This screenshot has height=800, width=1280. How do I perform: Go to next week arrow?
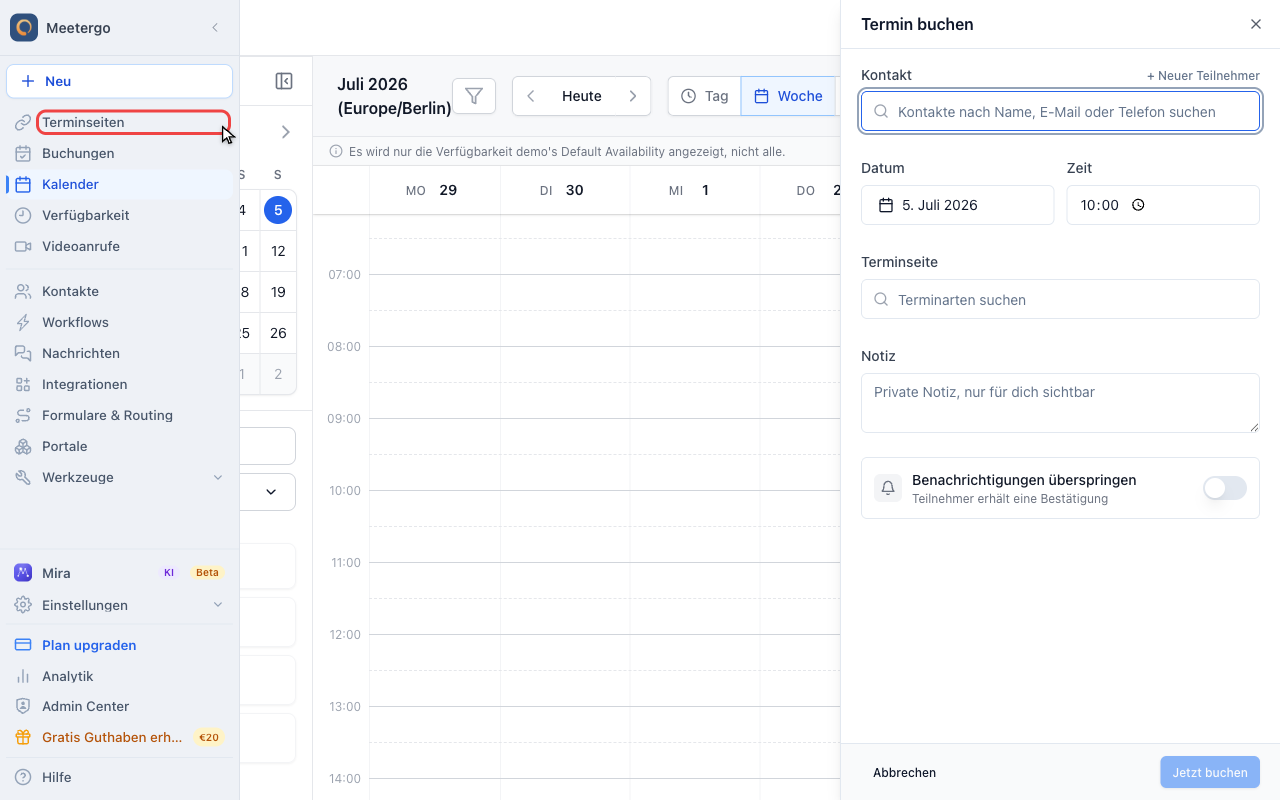633,96
